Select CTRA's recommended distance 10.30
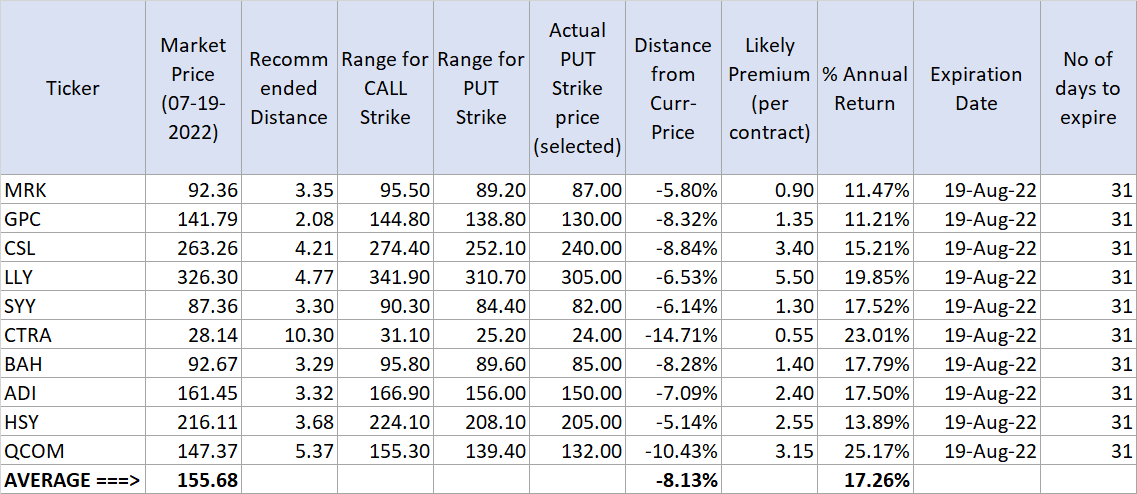1137x494 pixels. click(289, 335)
